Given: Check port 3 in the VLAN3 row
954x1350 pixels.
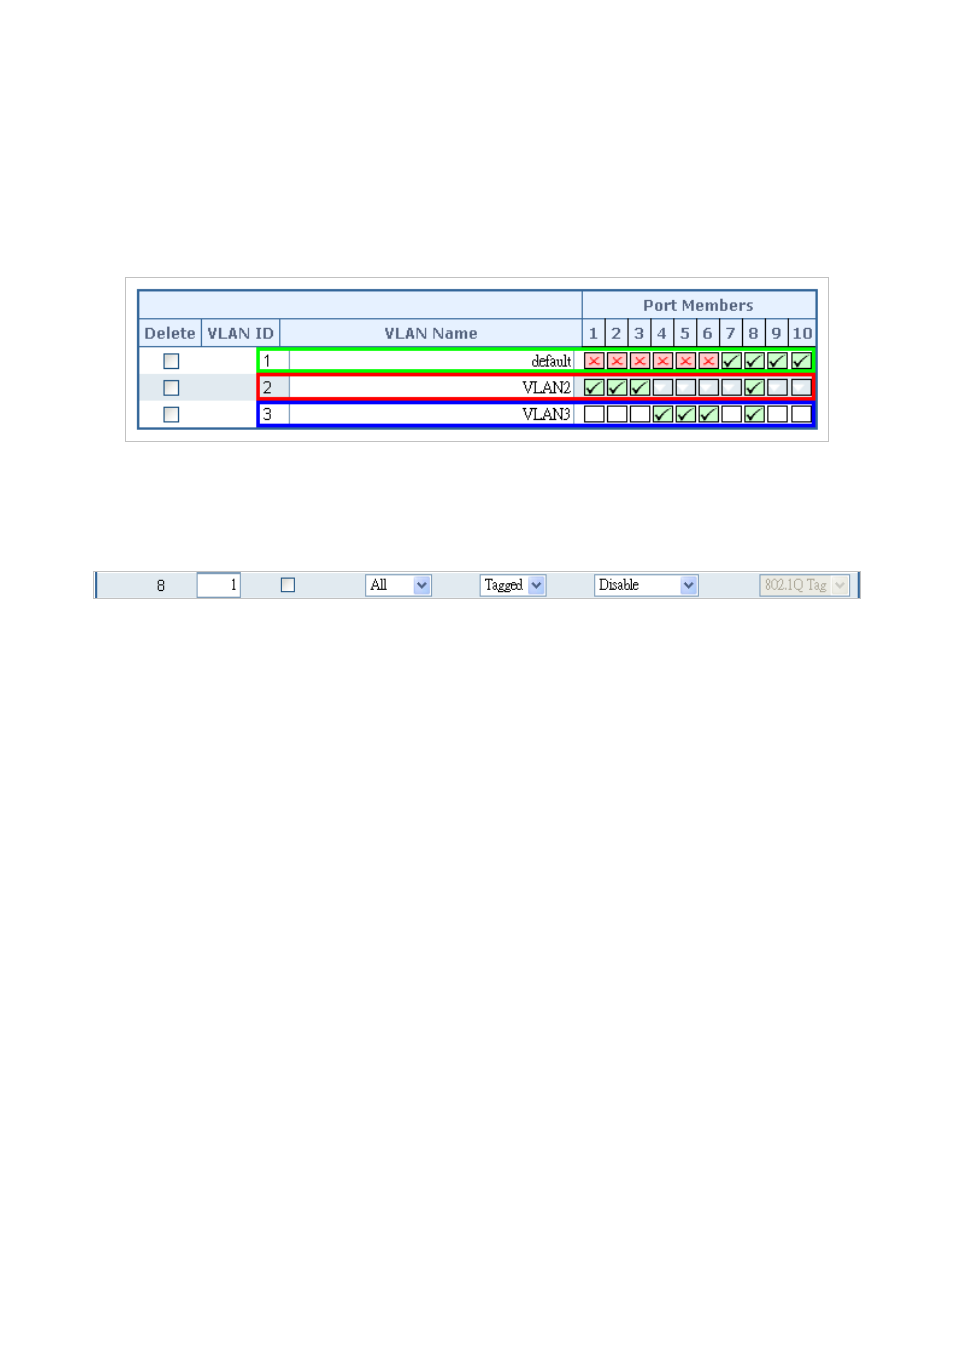Looking at the screenshot, I should [x=640, y=414].
